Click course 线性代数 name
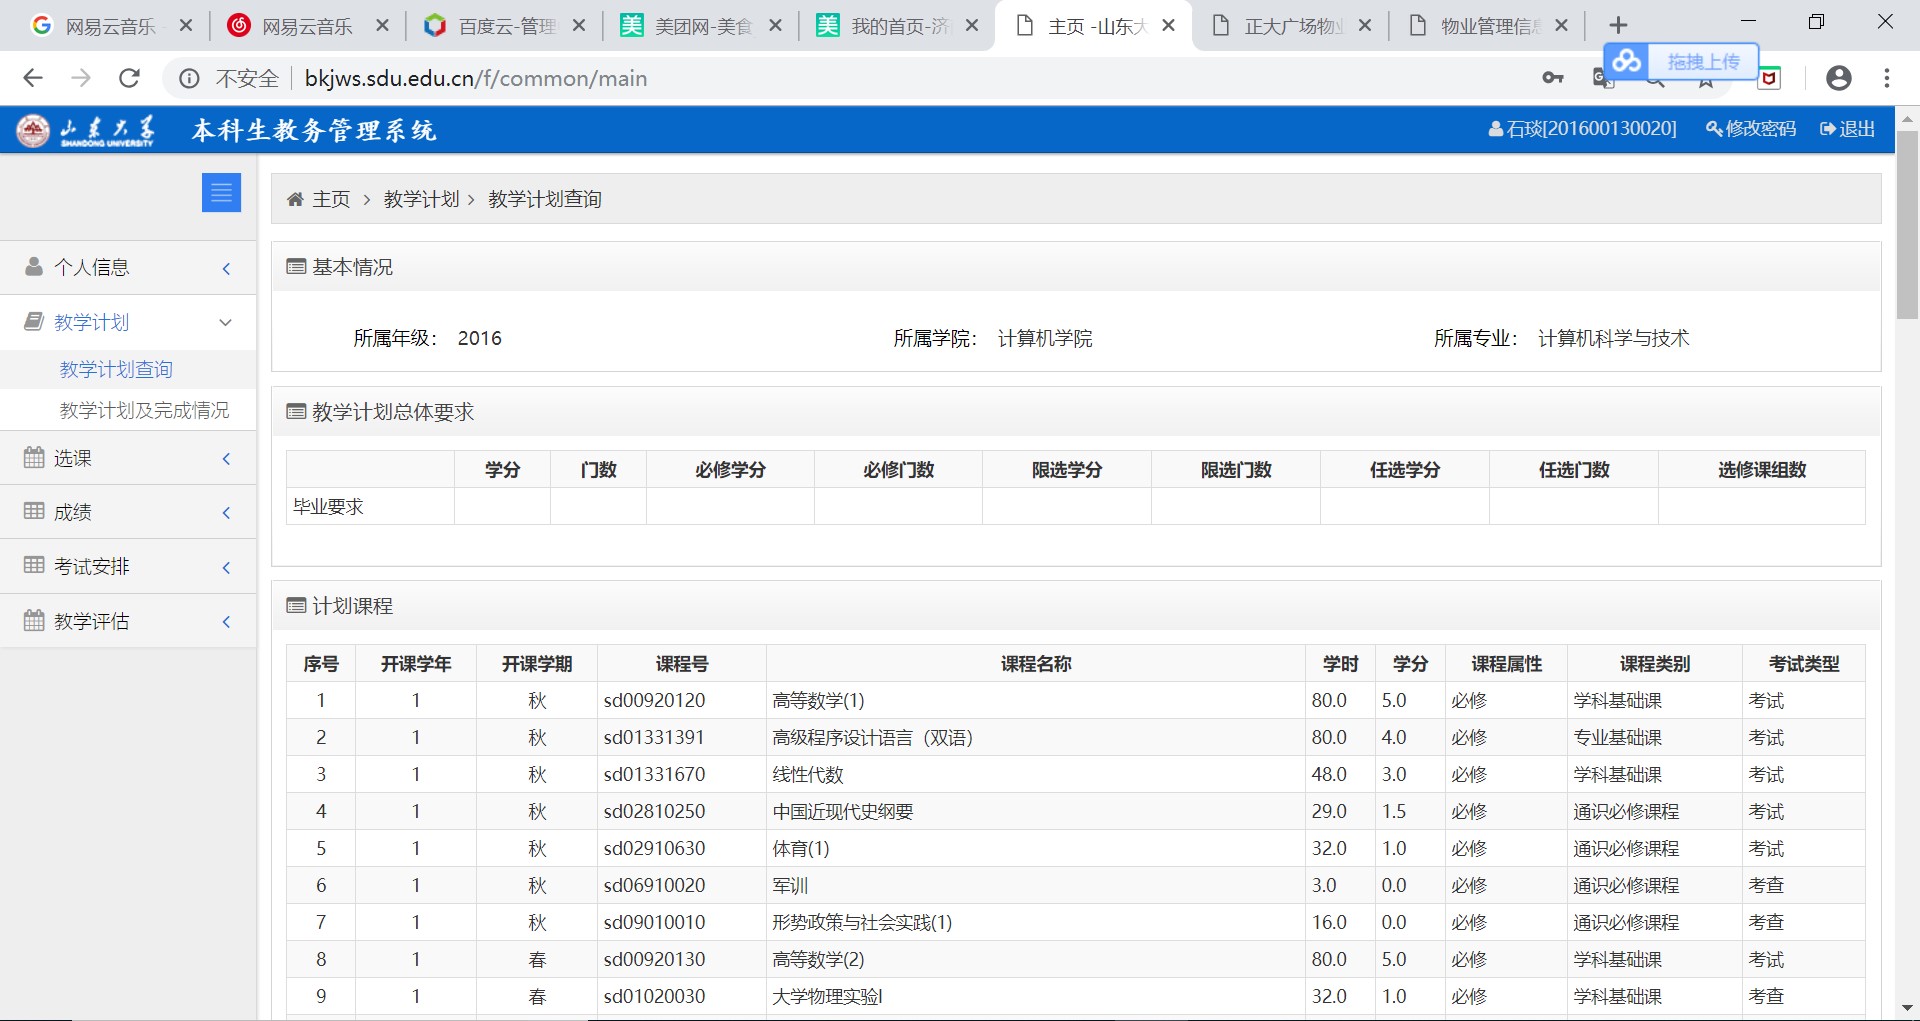 pos(808,774)
